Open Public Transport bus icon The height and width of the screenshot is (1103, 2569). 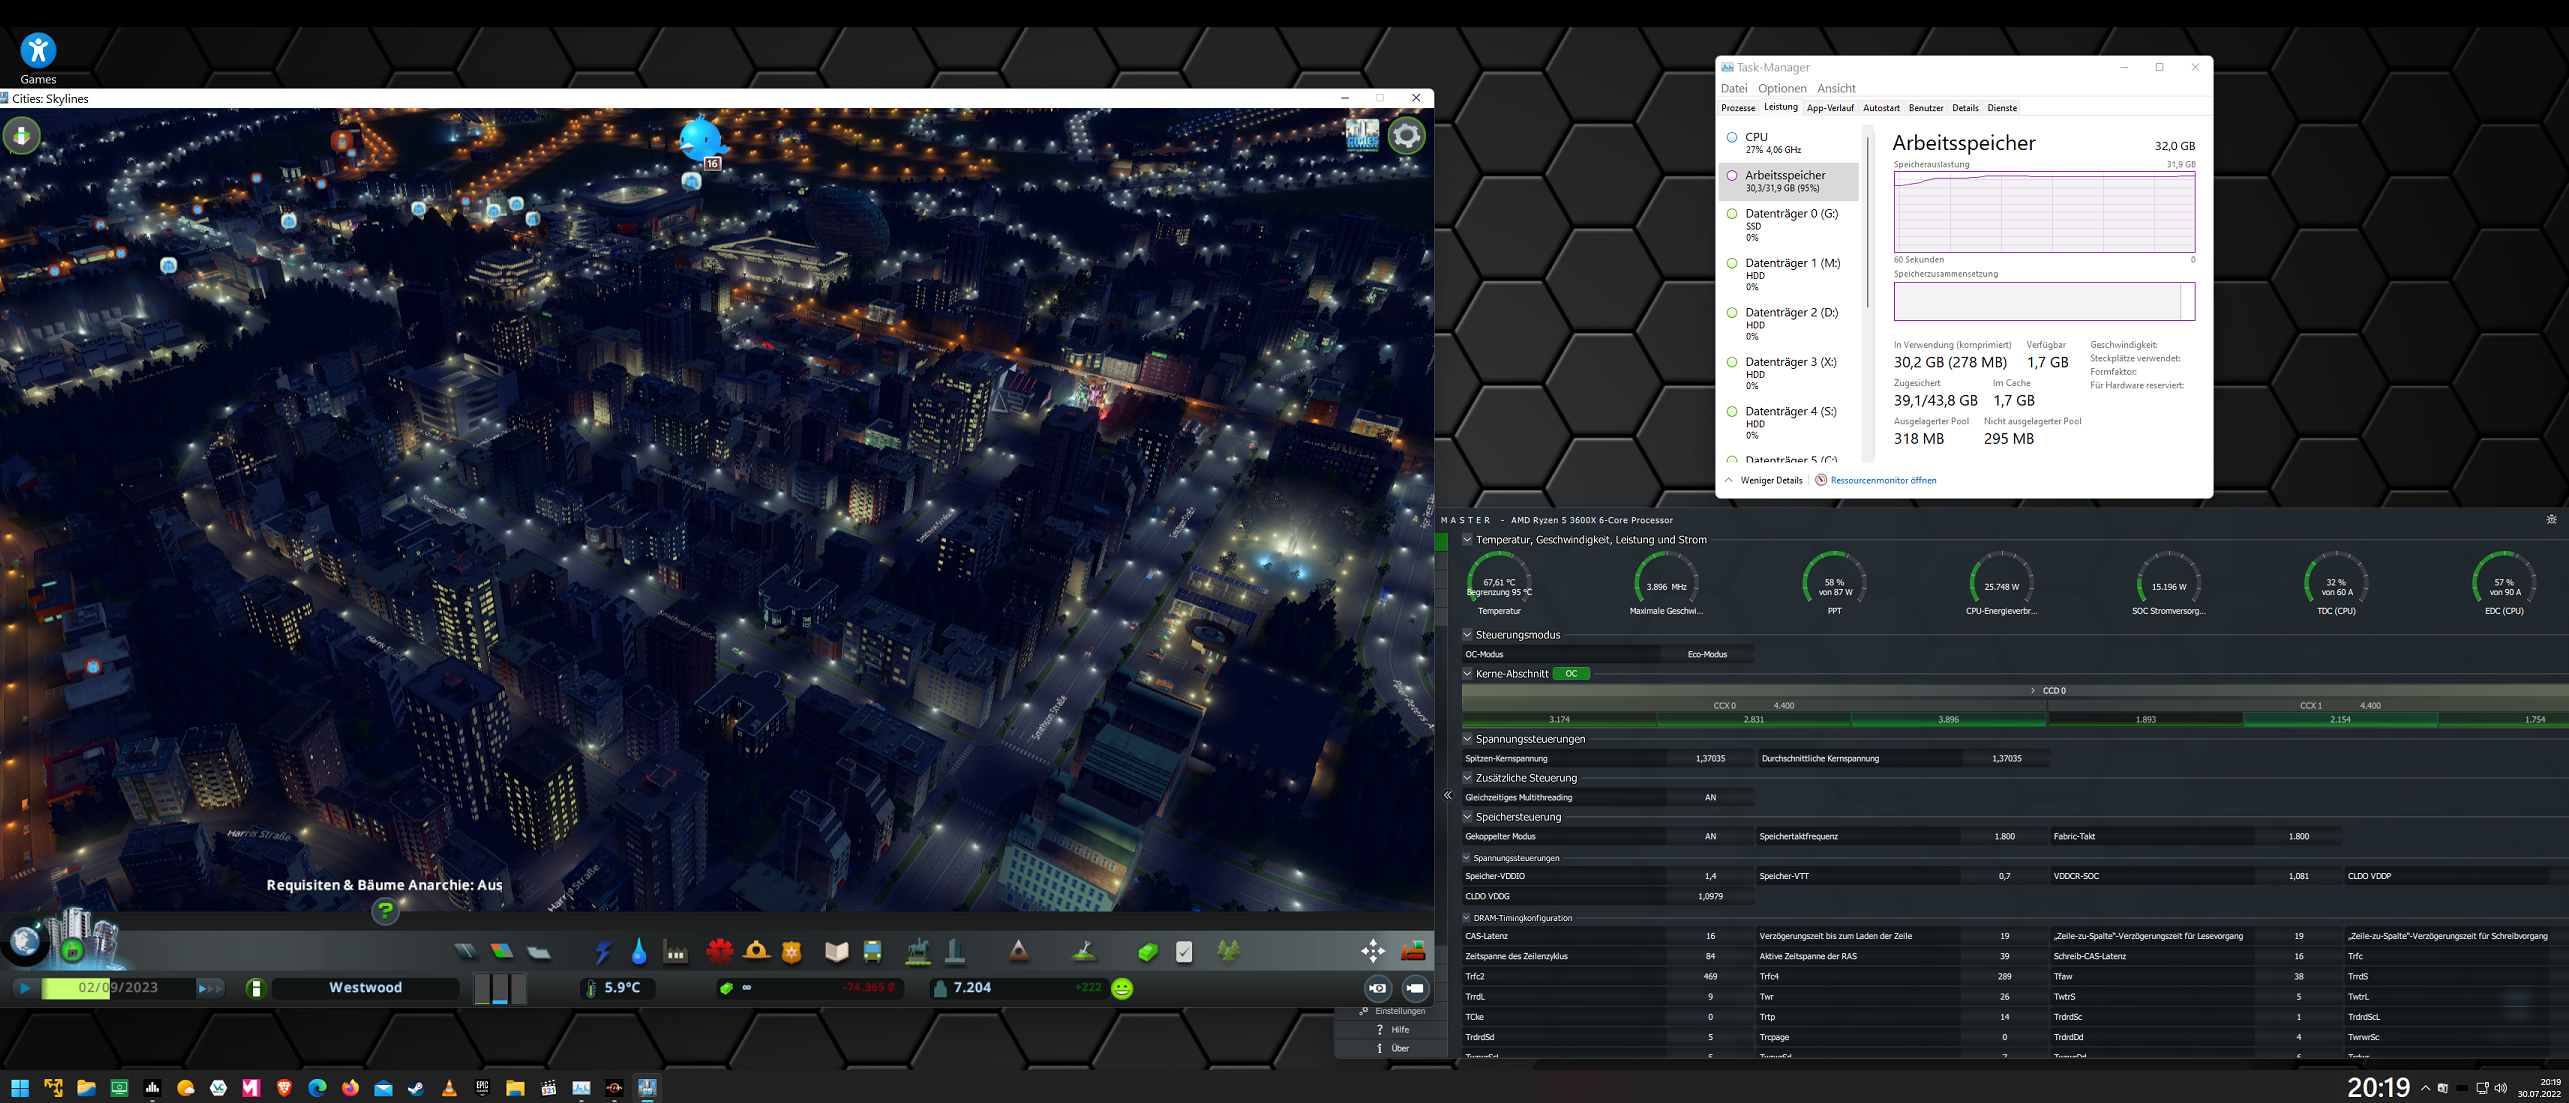tap(872, 952)
